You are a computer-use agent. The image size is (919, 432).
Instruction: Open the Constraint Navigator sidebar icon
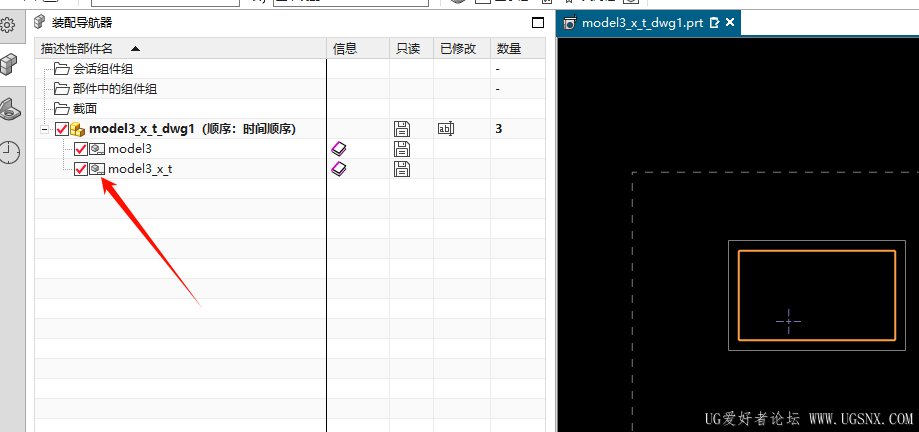tap(10, 110)
